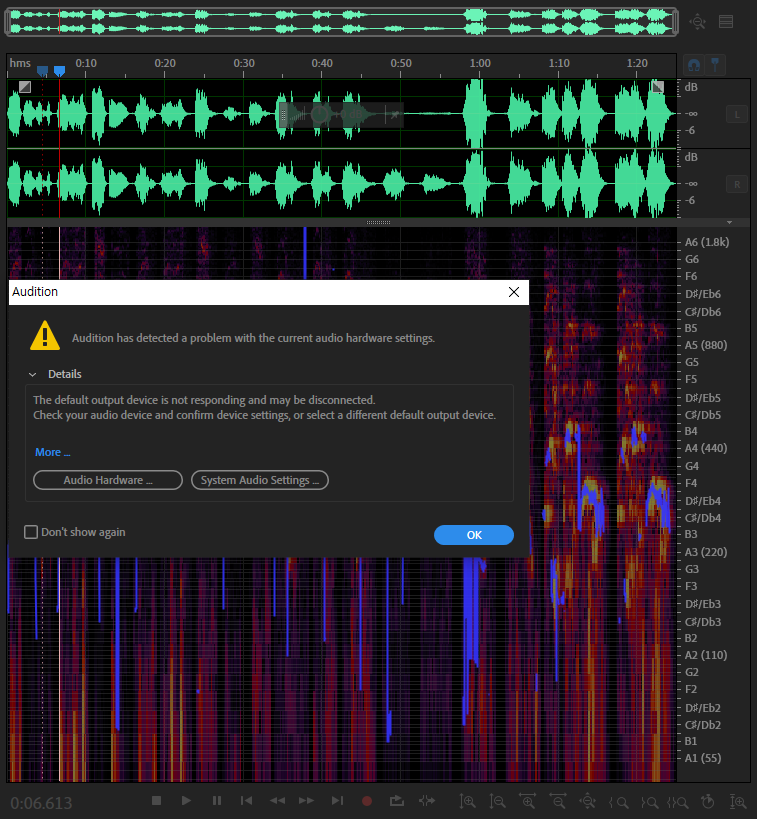Click the HUD pin icon on waveform overlay

click(x=394, y=114)
